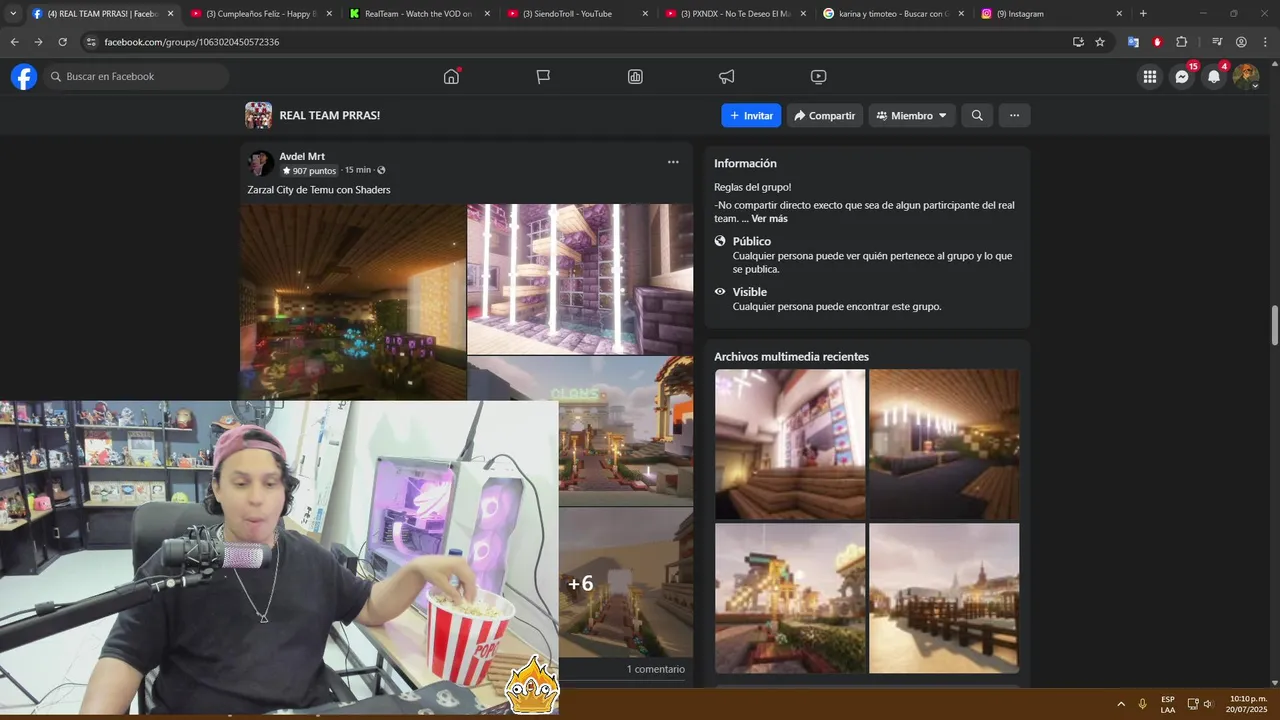Reload the Facebook page
Image resolution: width=1280 pixels, height=720 pixels.
pos(62,42)
